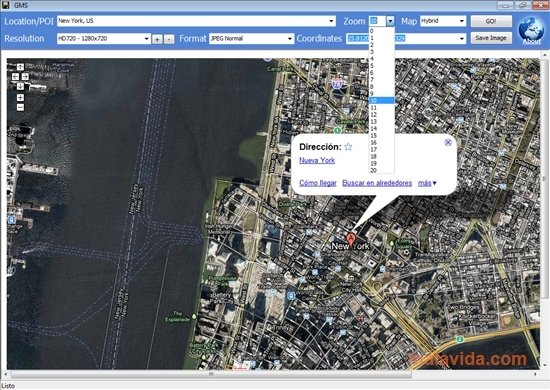Click the Save Image button

(491, 38)
